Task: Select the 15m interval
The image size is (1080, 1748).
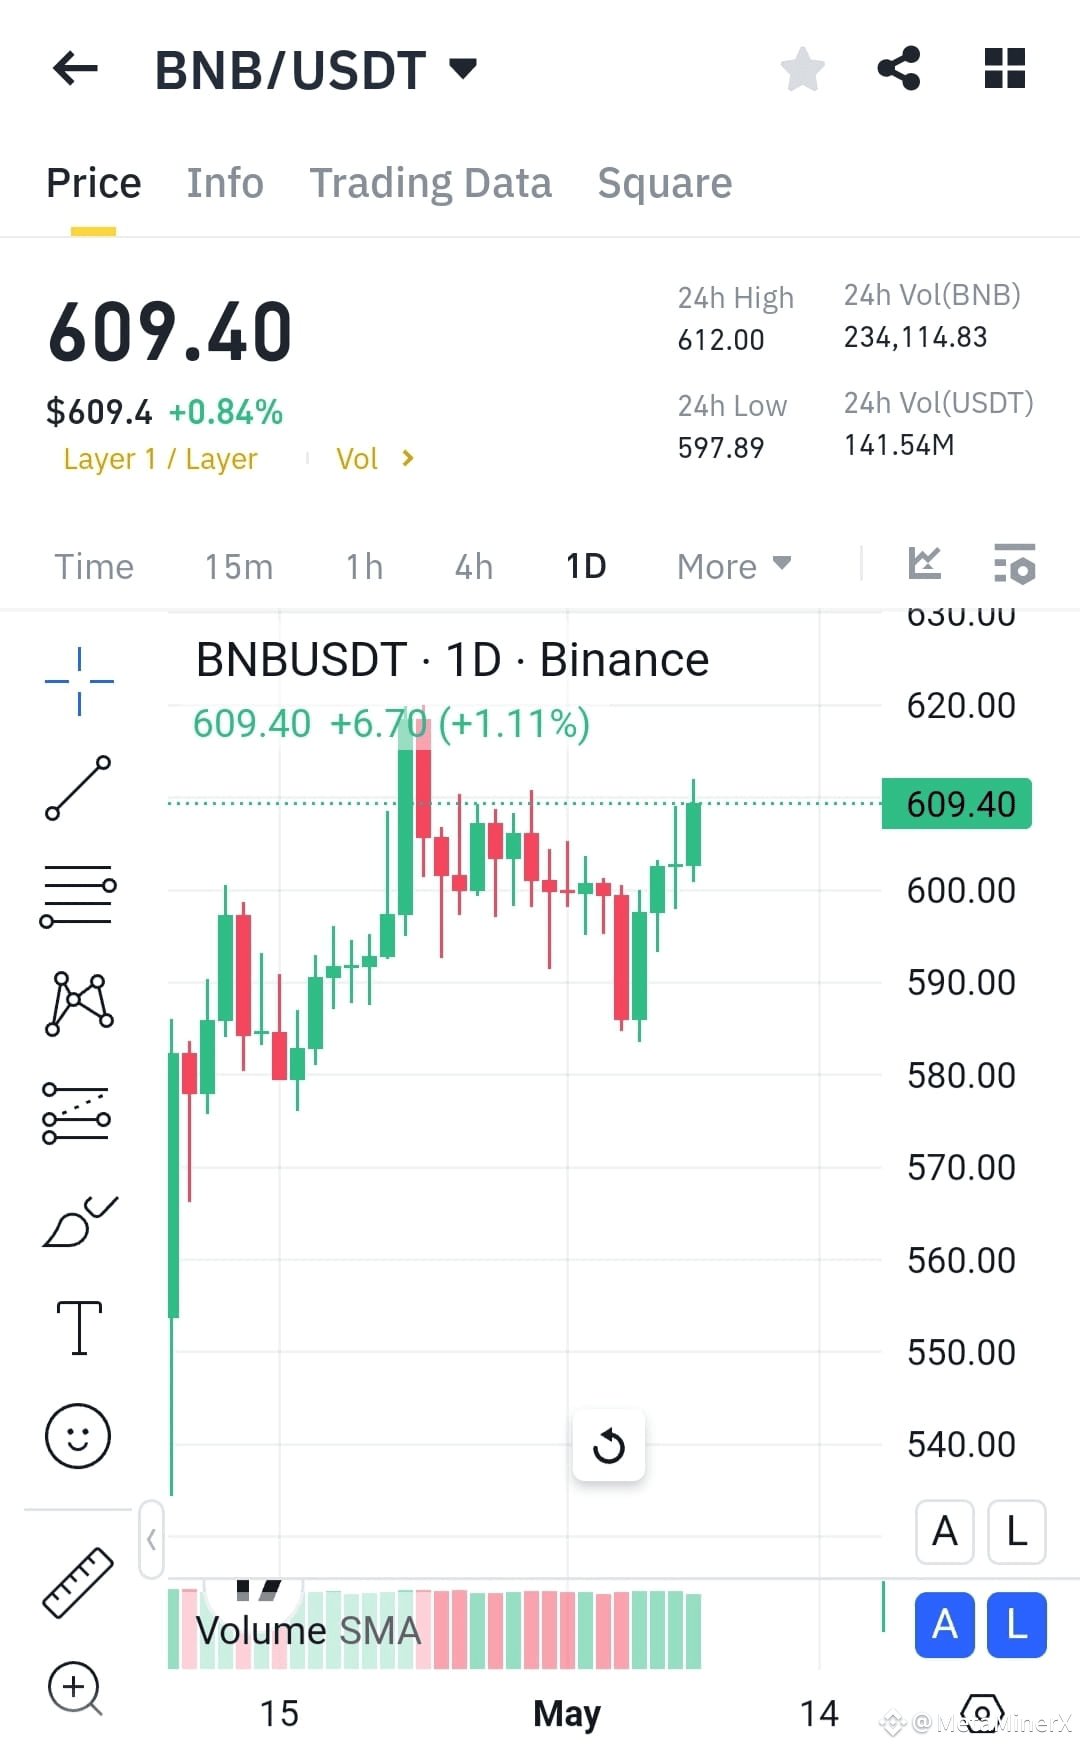Action: click(x=238, y=567)
